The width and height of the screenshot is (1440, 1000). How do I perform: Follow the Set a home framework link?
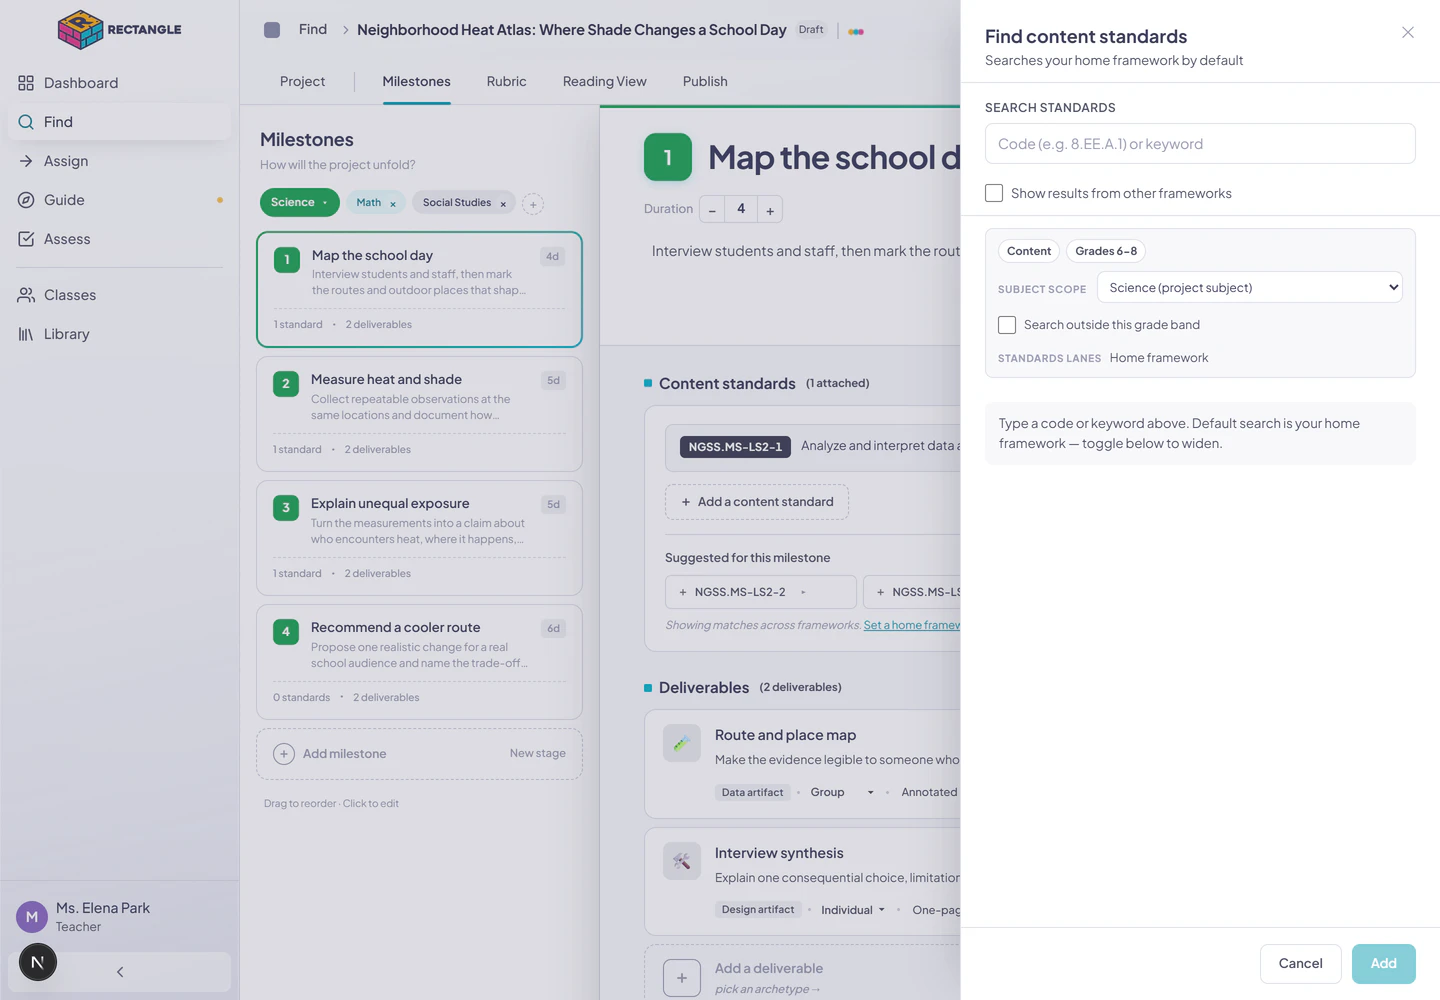[x=912, y=626]
